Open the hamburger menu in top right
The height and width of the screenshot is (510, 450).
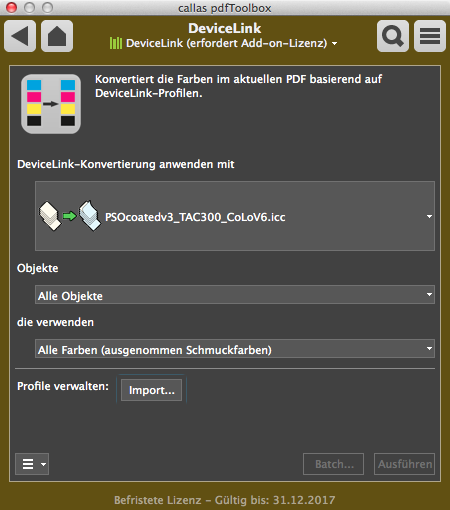click(x=430, y=36)
